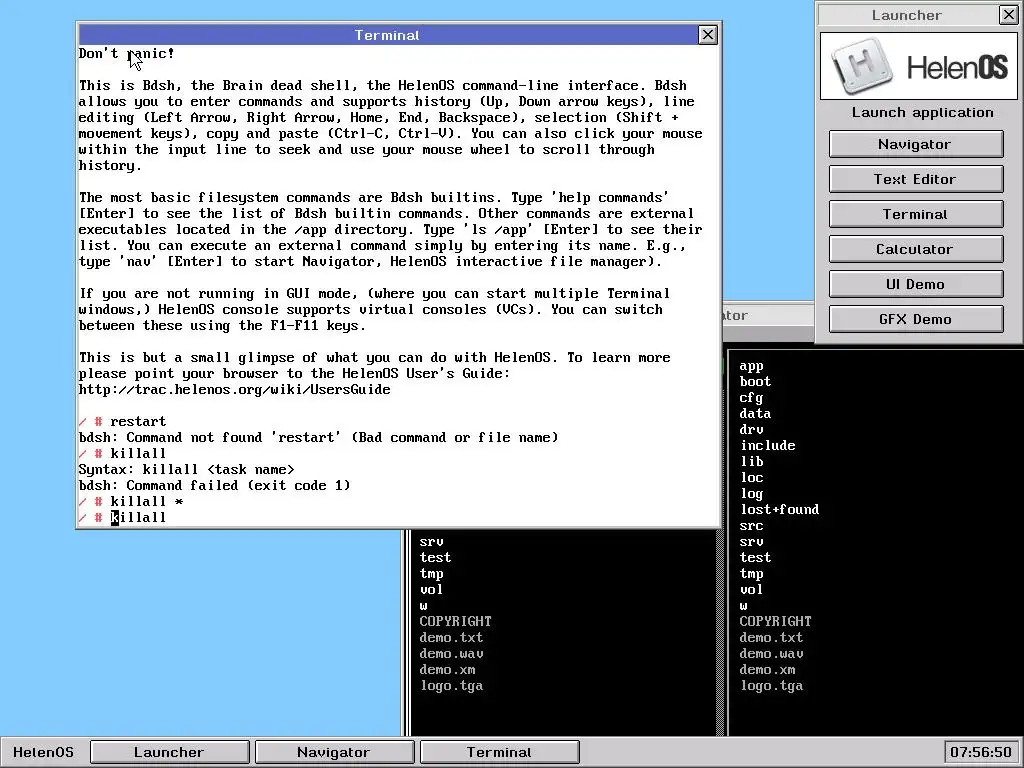Switch to Terminal in the taskbar
Screen dimensions: 1024x768
coord(500,752)
